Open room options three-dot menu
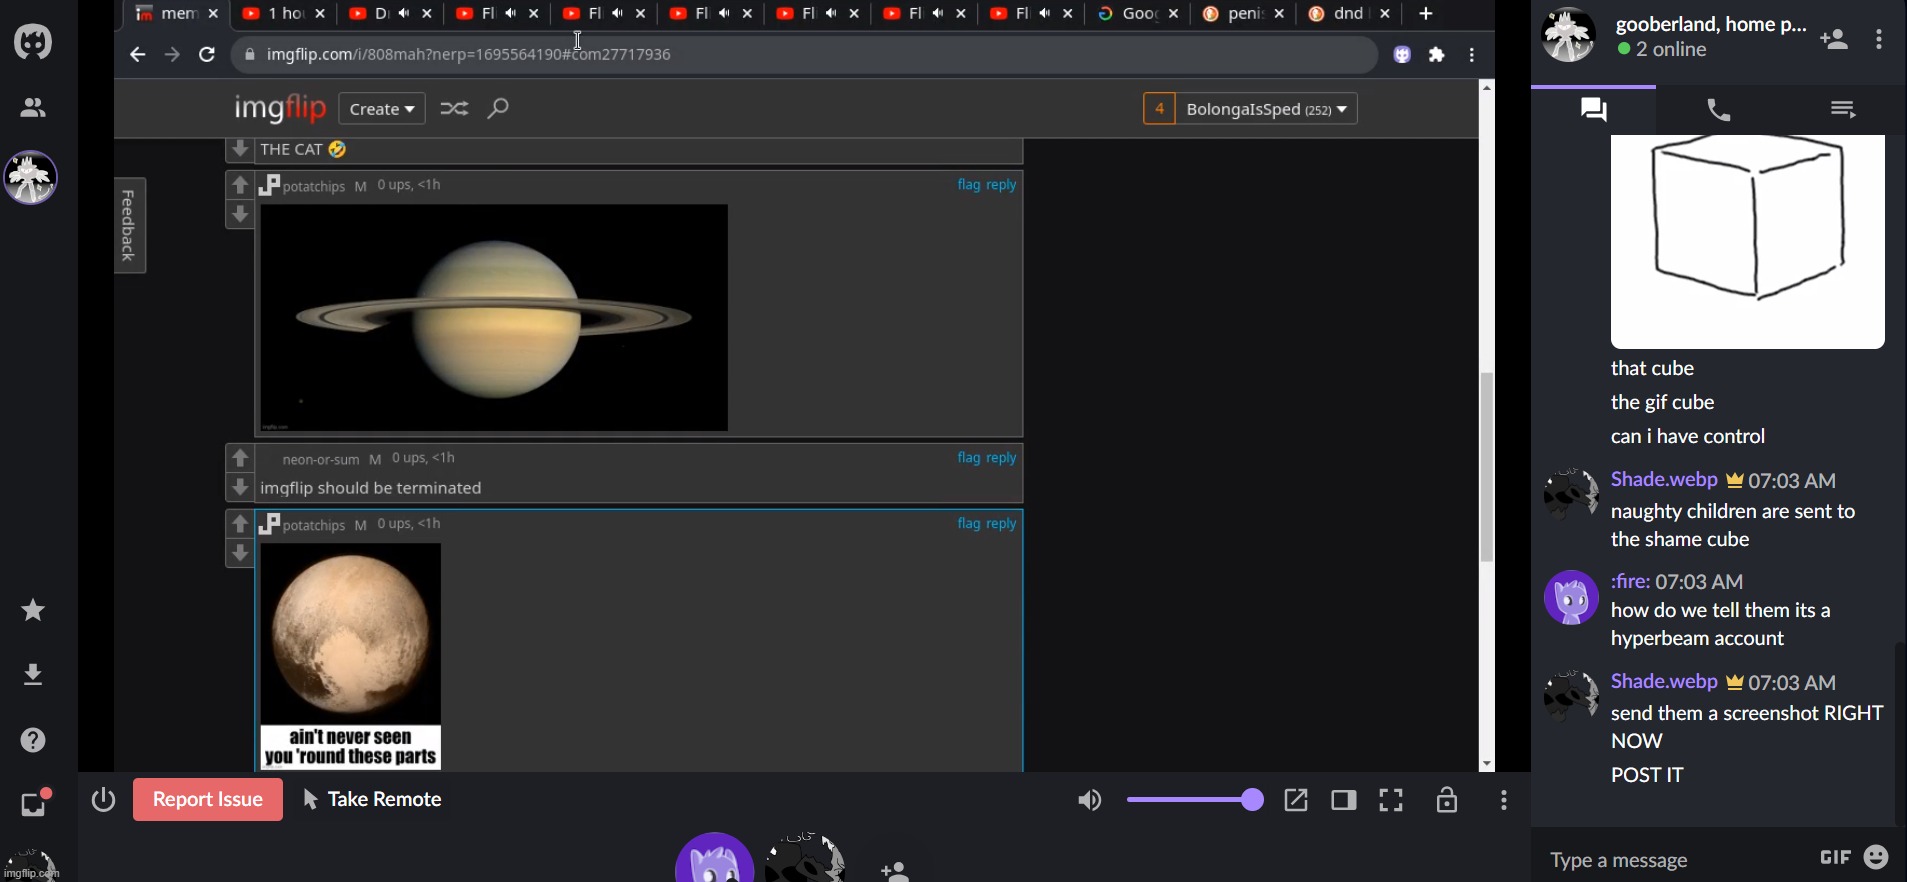This screenshot has width=1907, height=882. point(1880,40)
